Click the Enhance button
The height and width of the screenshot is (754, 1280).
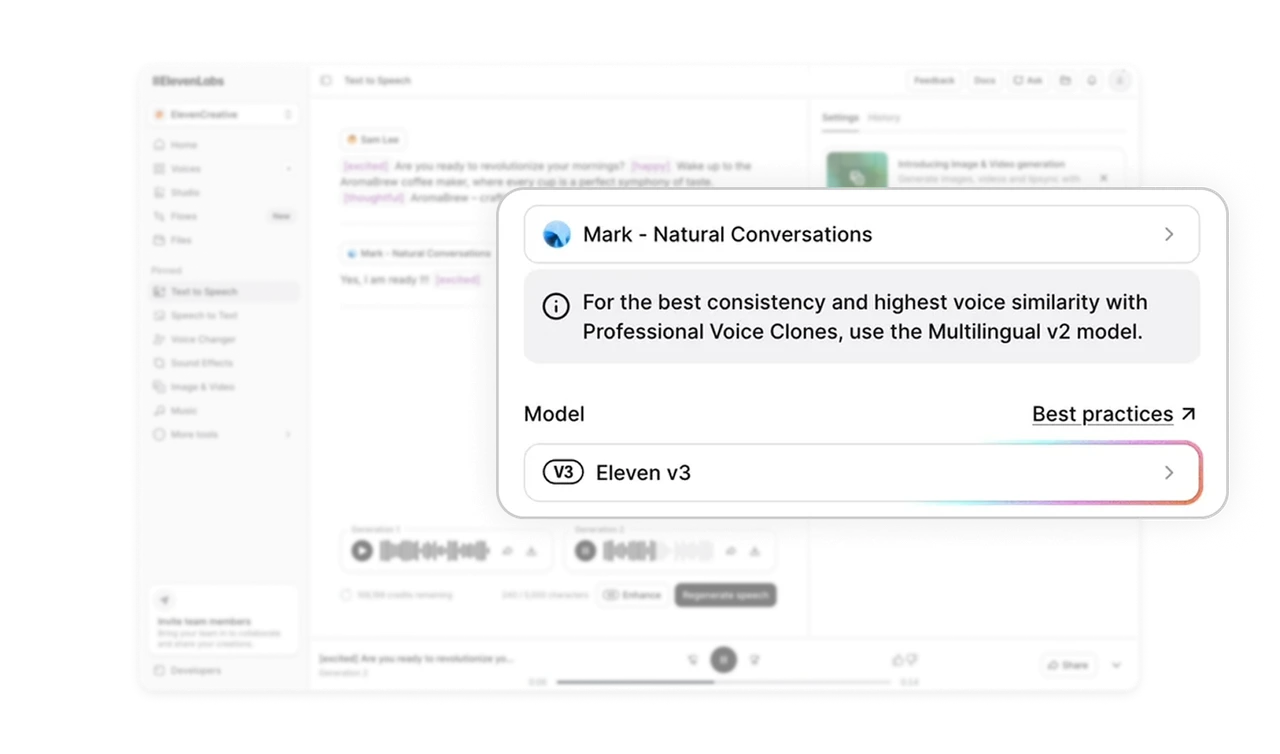tap(633, 595)
